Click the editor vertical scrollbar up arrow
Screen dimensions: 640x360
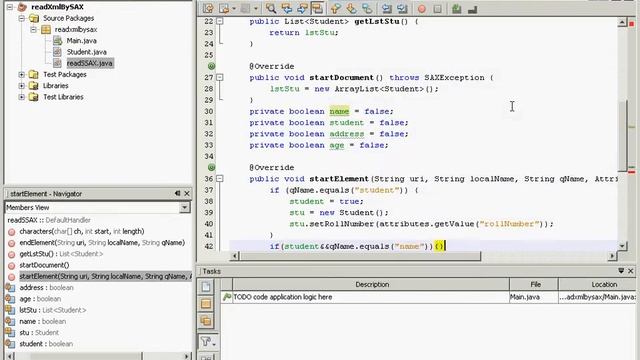[622, 22]
